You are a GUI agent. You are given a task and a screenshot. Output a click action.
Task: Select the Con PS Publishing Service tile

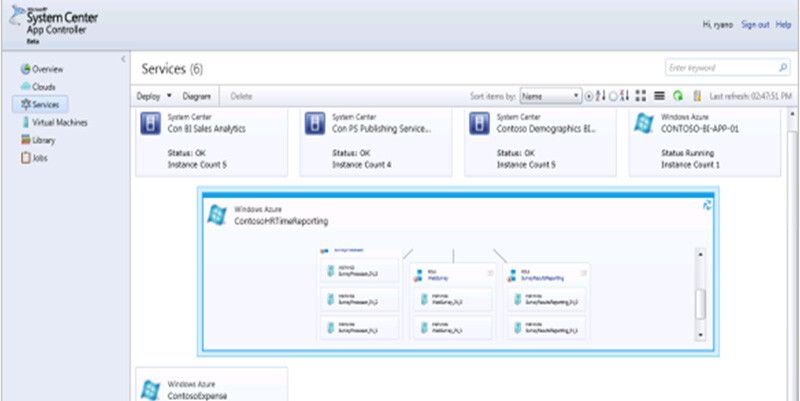pos(376,142)
